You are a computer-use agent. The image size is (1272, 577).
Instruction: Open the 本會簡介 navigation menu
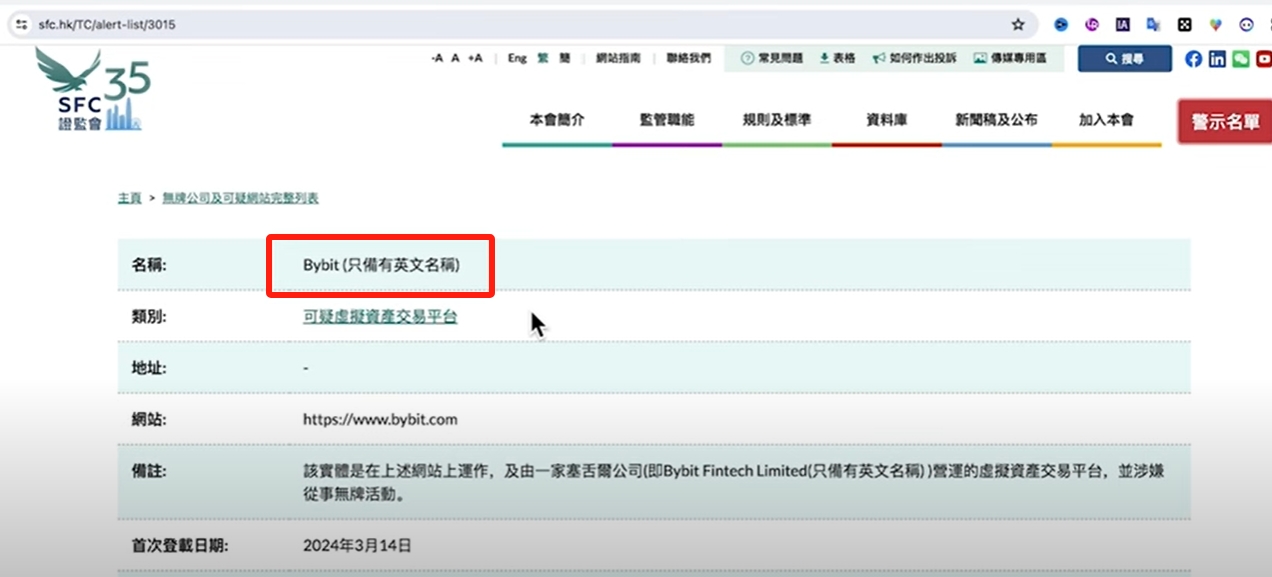(557, 120)
